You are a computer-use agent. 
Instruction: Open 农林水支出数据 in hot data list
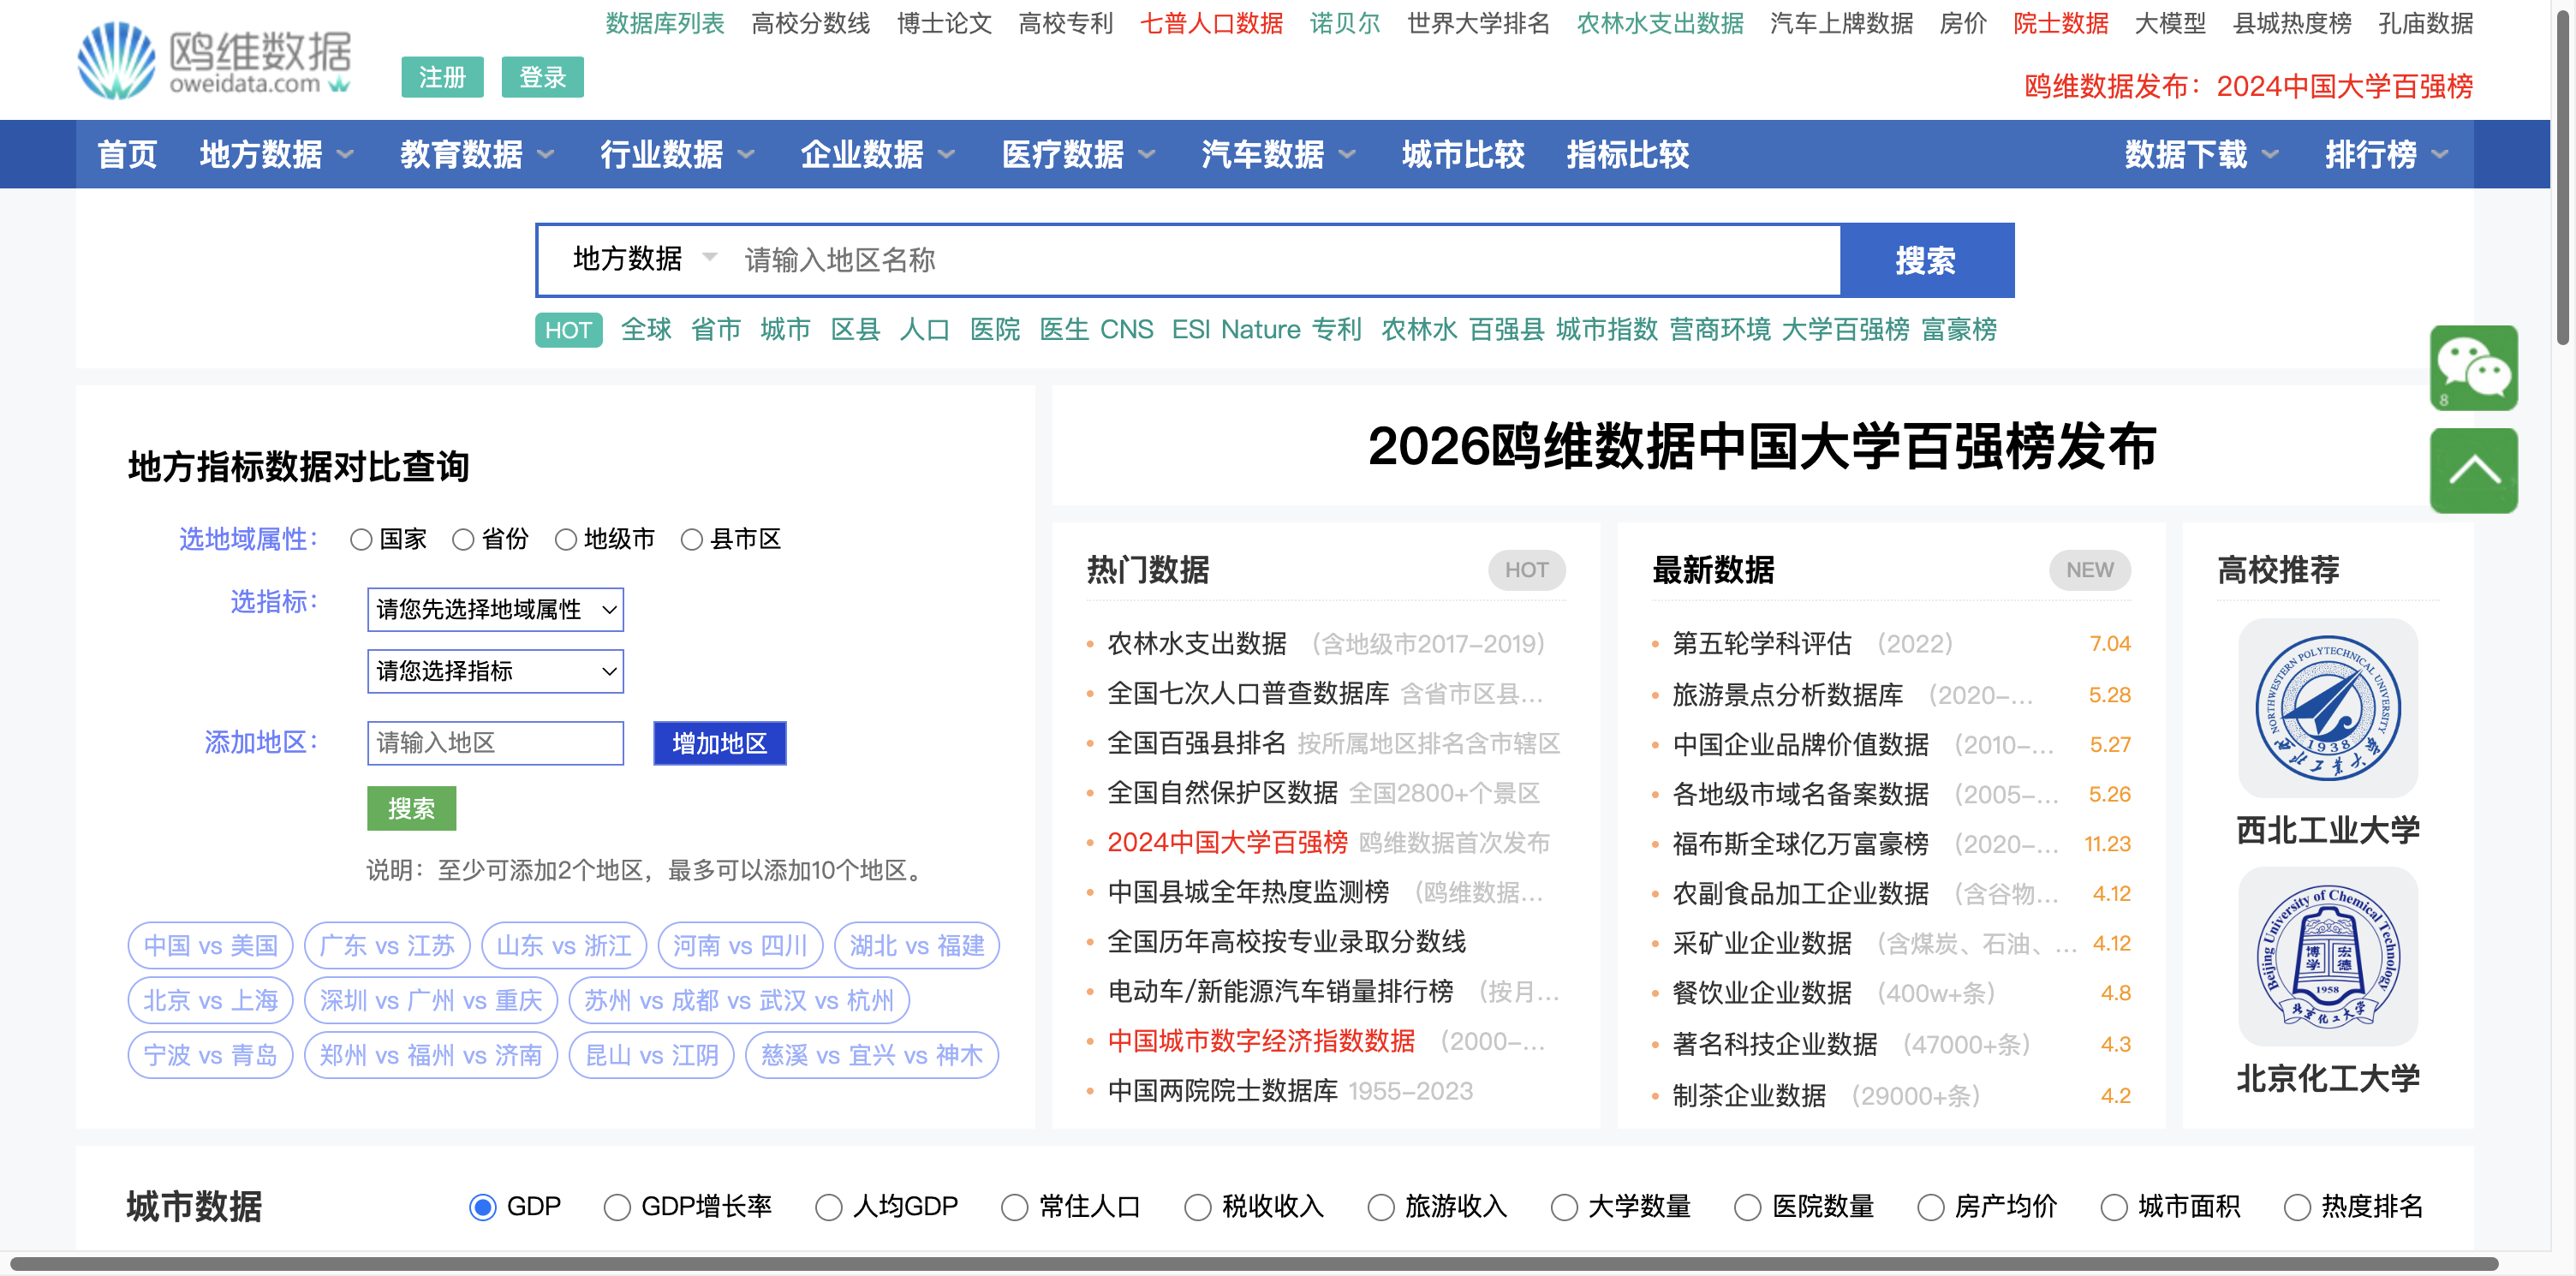(x=1196, y=644)
